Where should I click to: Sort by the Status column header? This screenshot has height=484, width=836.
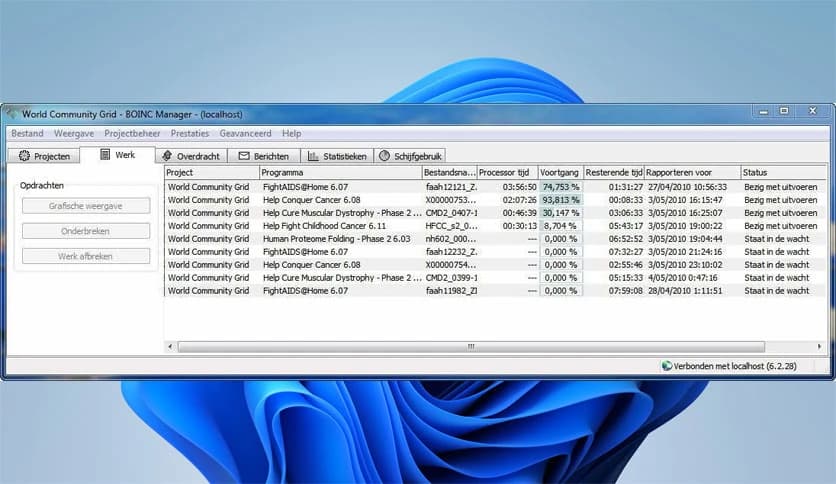(784, 172)
